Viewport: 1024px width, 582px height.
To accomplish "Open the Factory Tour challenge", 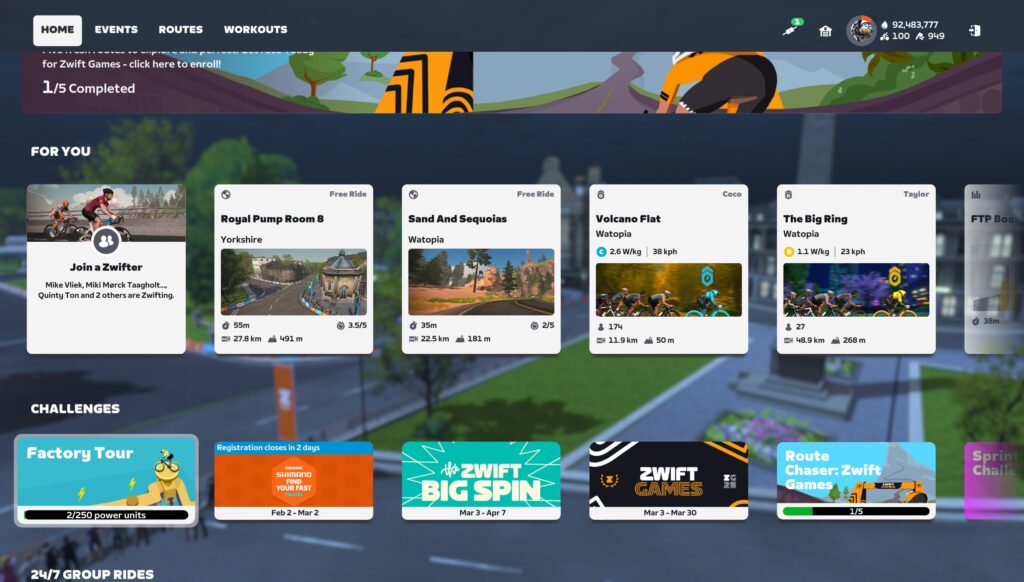I will [x=106, y=480].
